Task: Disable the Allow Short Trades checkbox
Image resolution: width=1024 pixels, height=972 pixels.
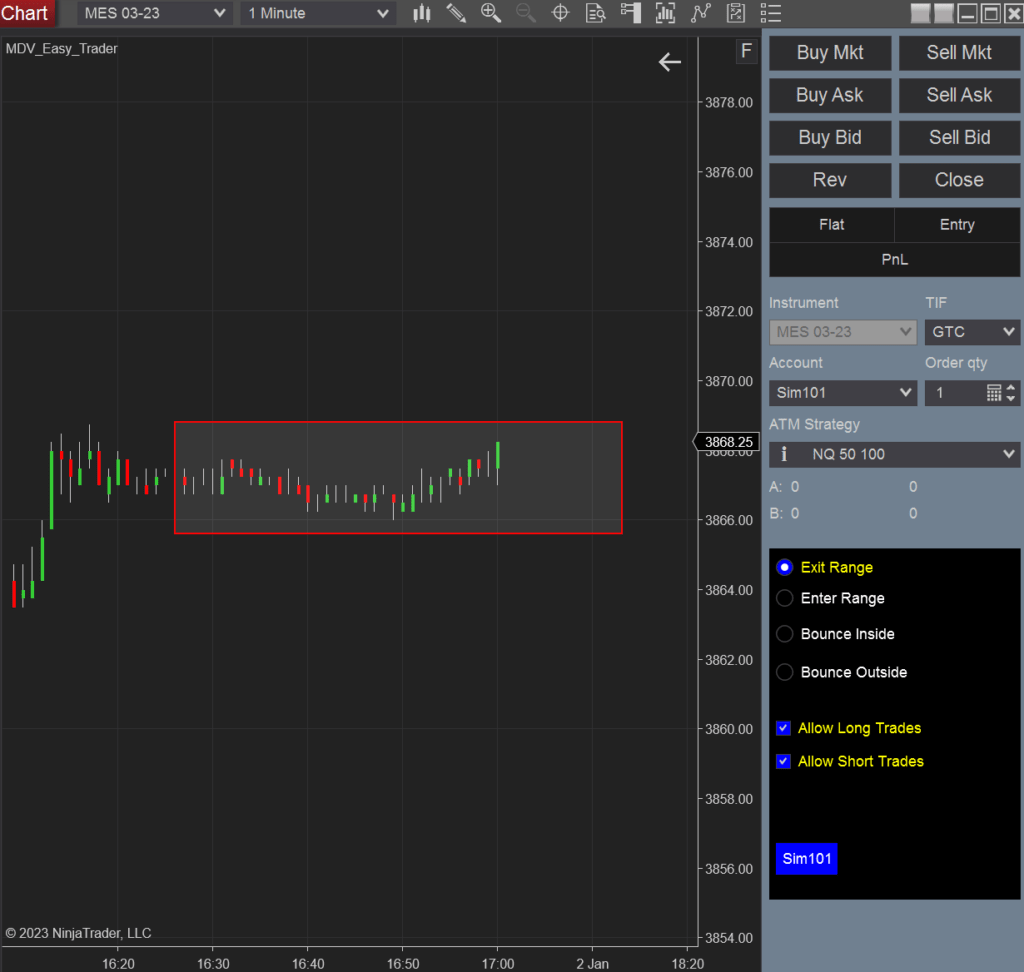Action: [784, 761]
